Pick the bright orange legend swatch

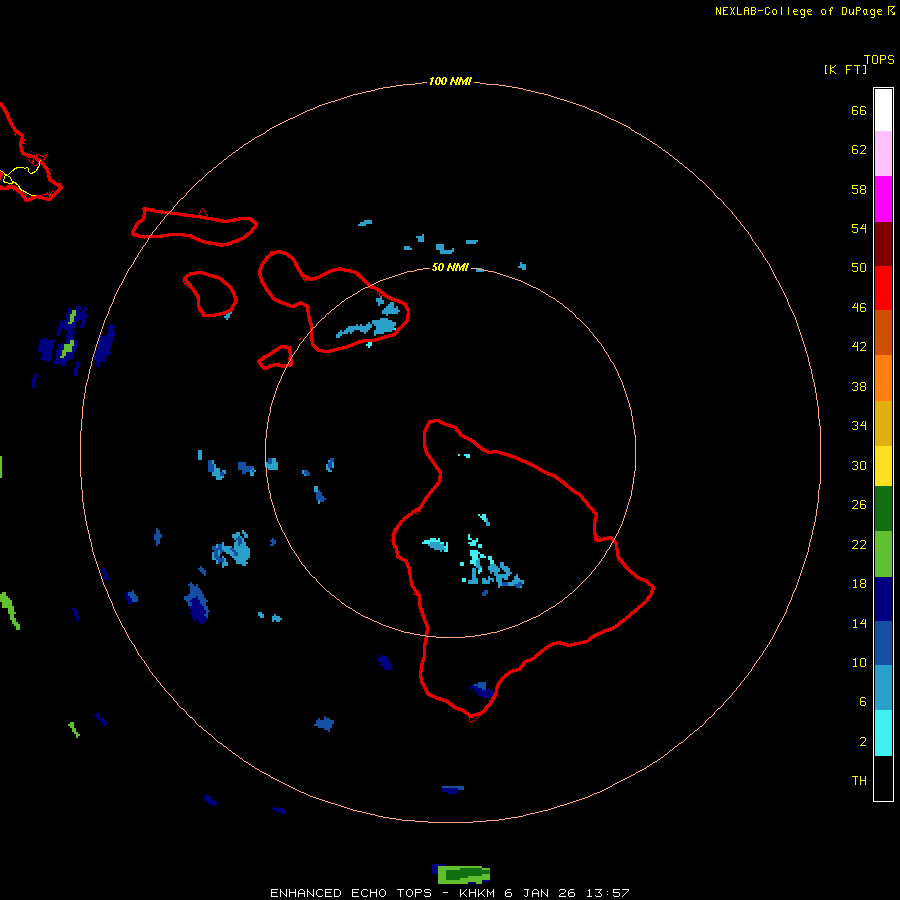883,378
